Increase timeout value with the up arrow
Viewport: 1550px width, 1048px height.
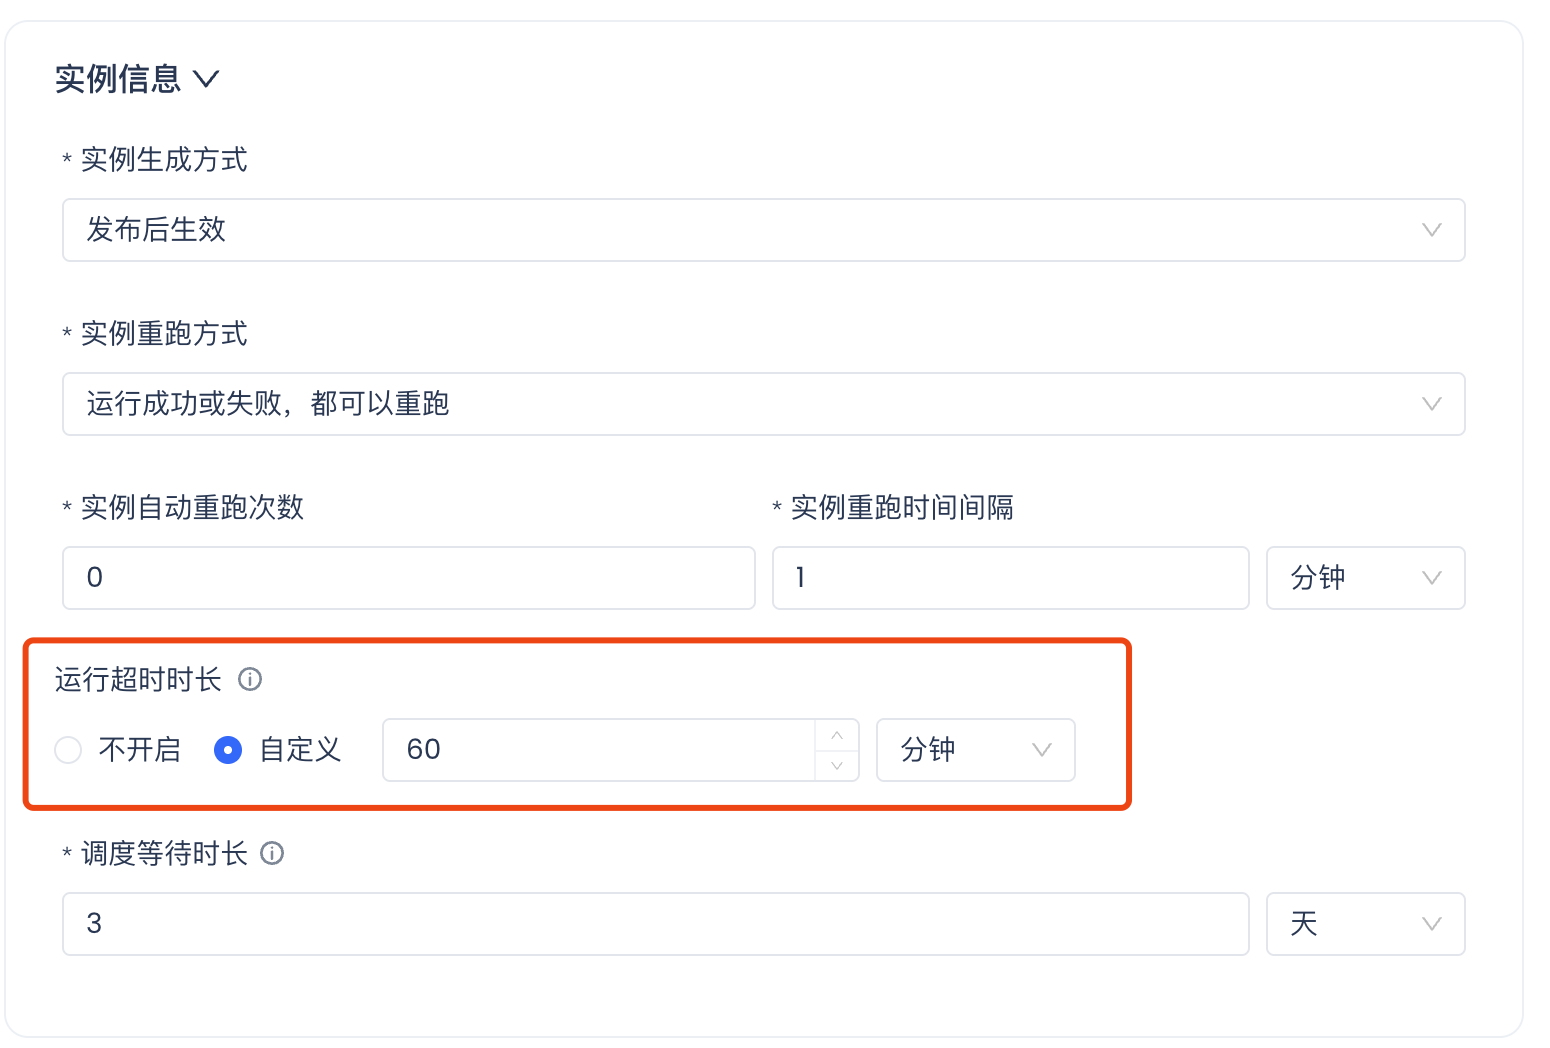click(838, 735)
